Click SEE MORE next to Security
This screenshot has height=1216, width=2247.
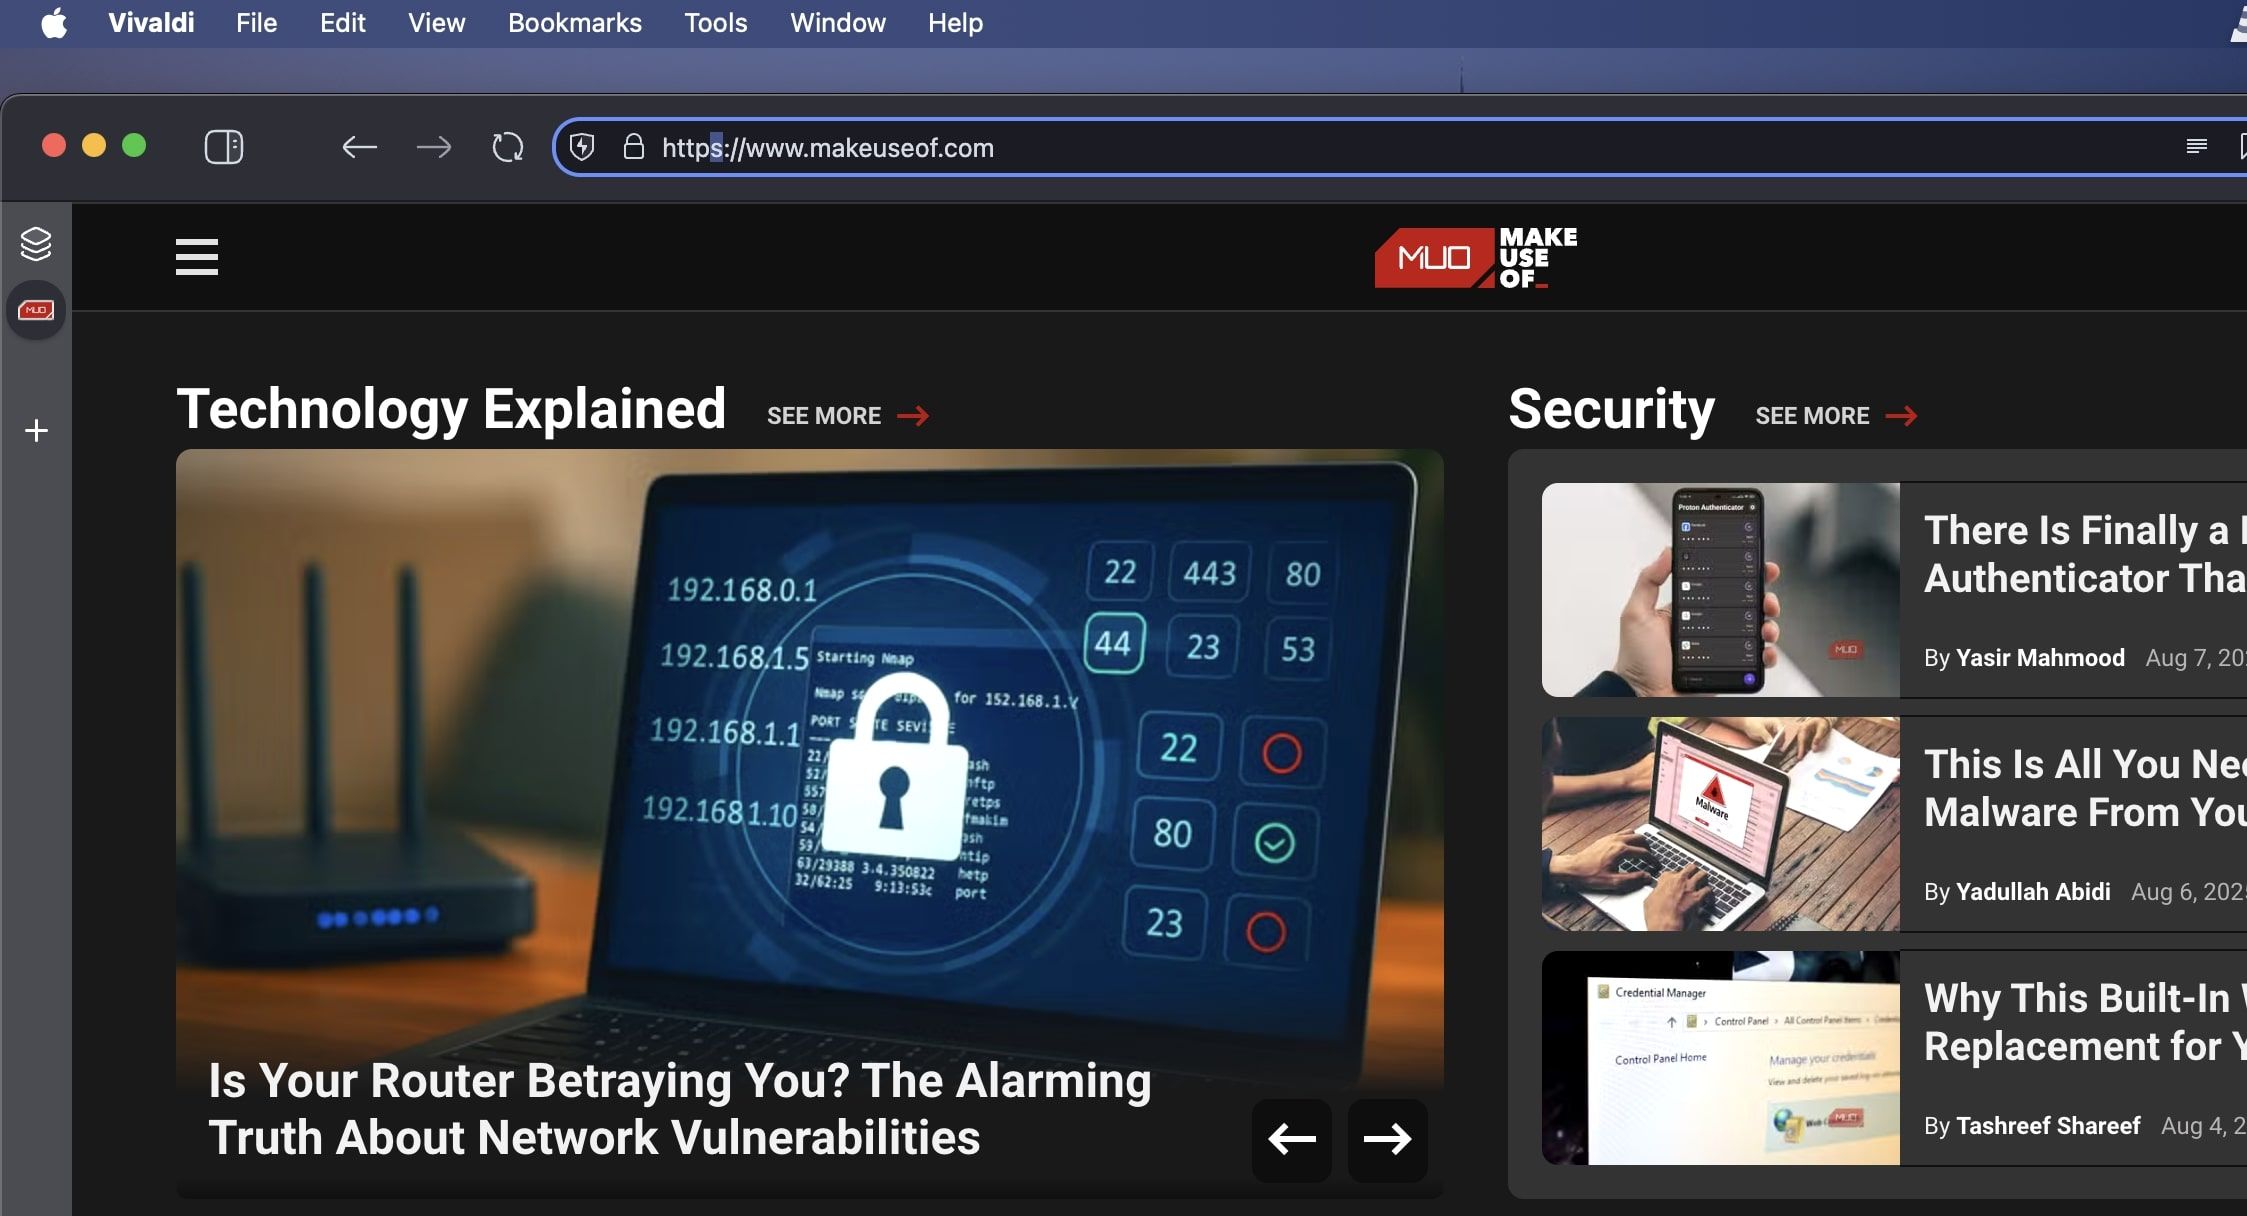pyautogui.click(x=1812, y=416)
